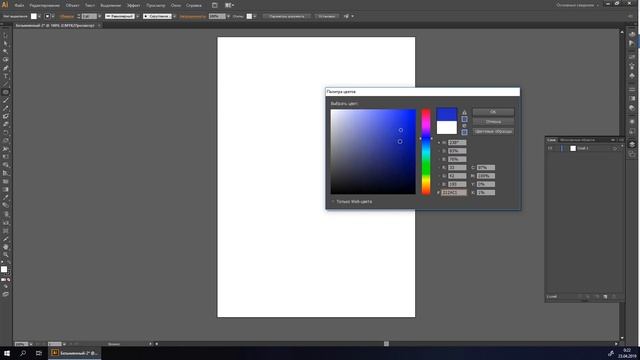
Task: Open the Окно menu
Action: point(176,5)
